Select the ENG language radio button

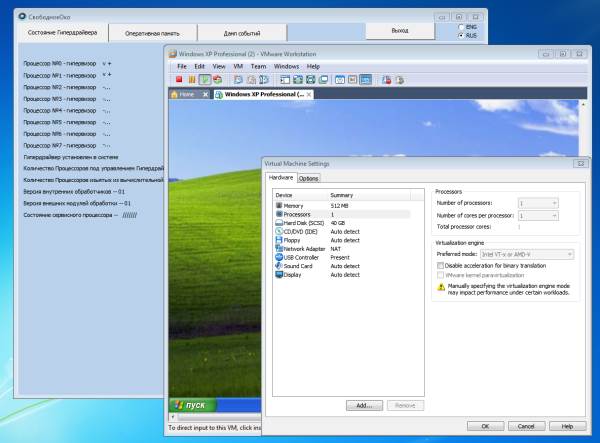click(461, 27)
